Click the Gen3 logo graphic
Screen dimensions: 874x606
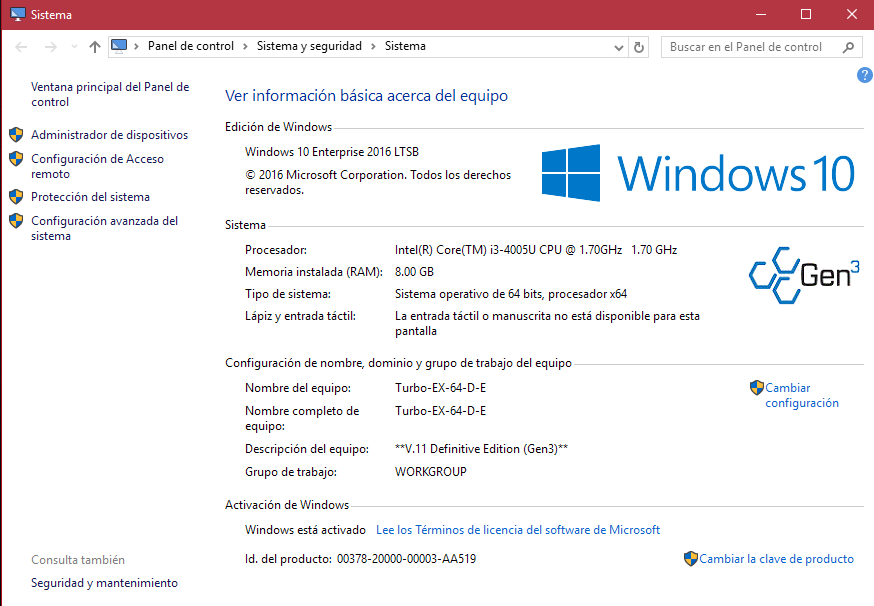point(804,273)
